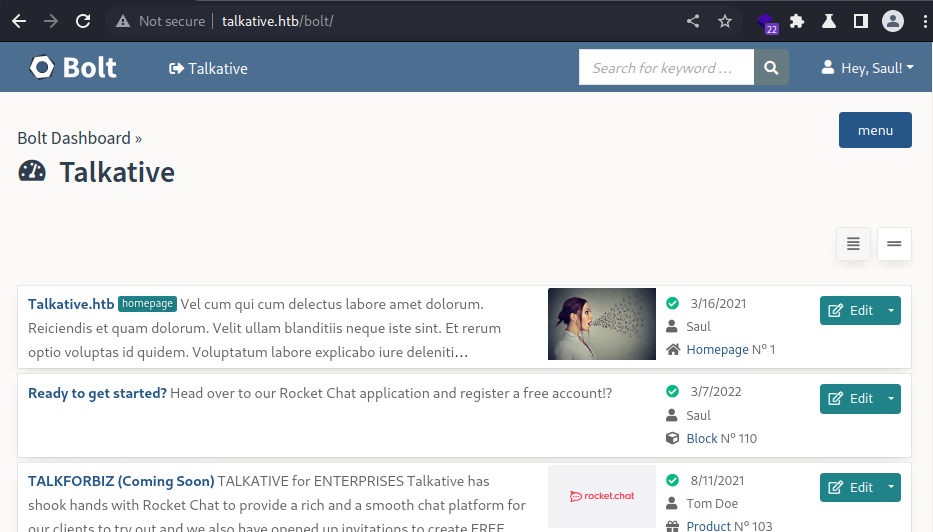The width and height of the screenshot is (933, 532).
Task: Open the TALKFORBIZ (Coming Soon) record
Action: click(121, 481)
